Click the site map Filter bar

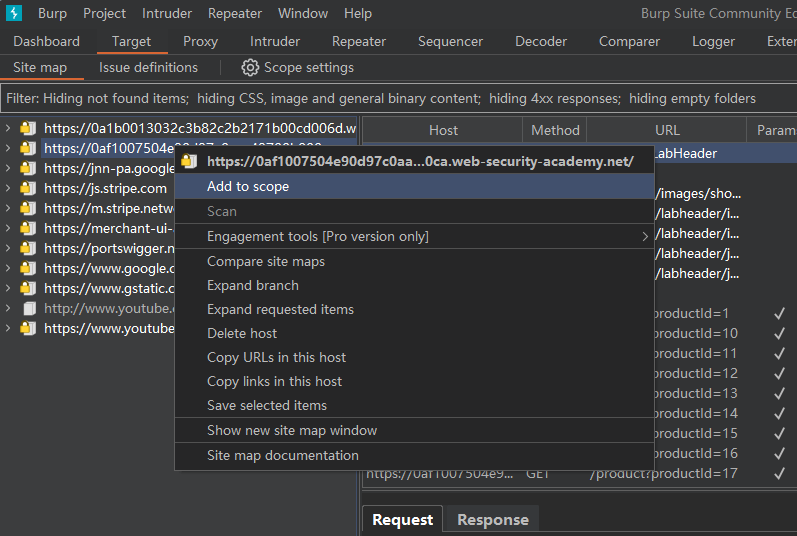click(x=398, y=99)
